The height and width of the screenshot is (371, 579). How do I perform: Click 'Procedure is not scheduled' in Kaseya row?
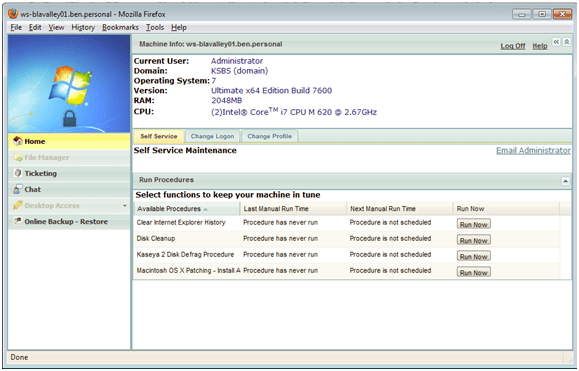390,255
